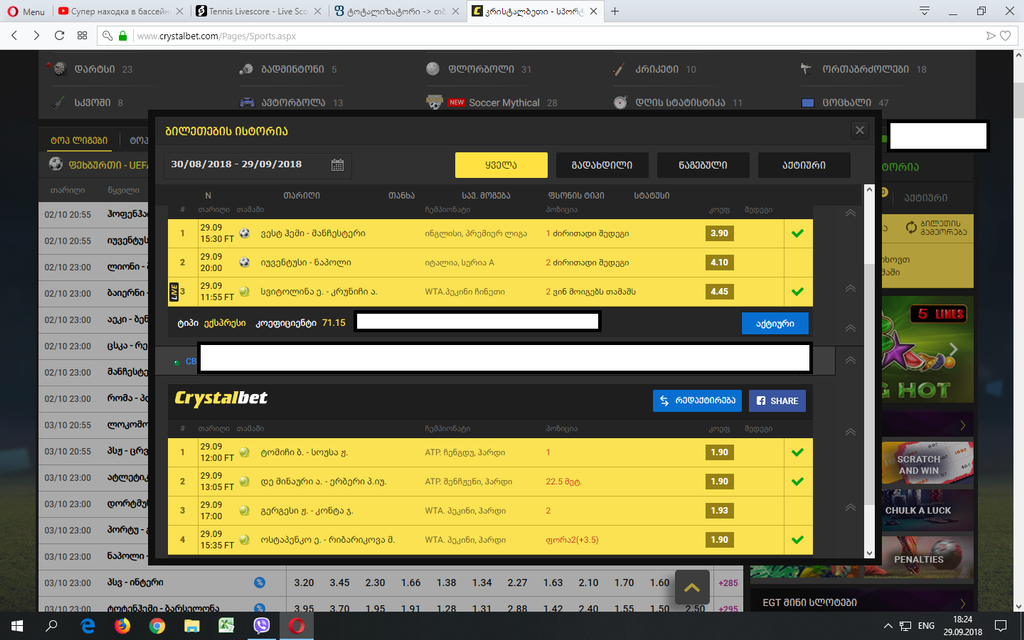Click the LIVE badge on row 3
This screenshot has width=1024, height=640.
tap(174, 292)
